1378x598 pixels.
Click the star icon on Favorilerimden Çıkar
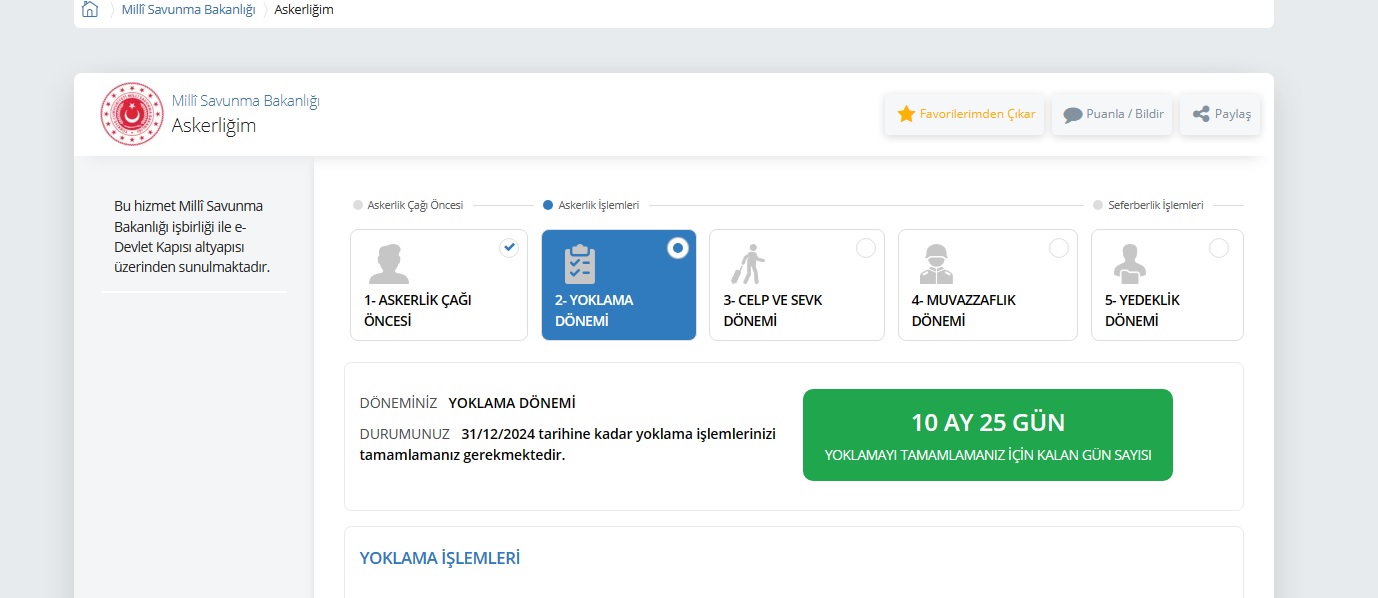click(906, 114)
